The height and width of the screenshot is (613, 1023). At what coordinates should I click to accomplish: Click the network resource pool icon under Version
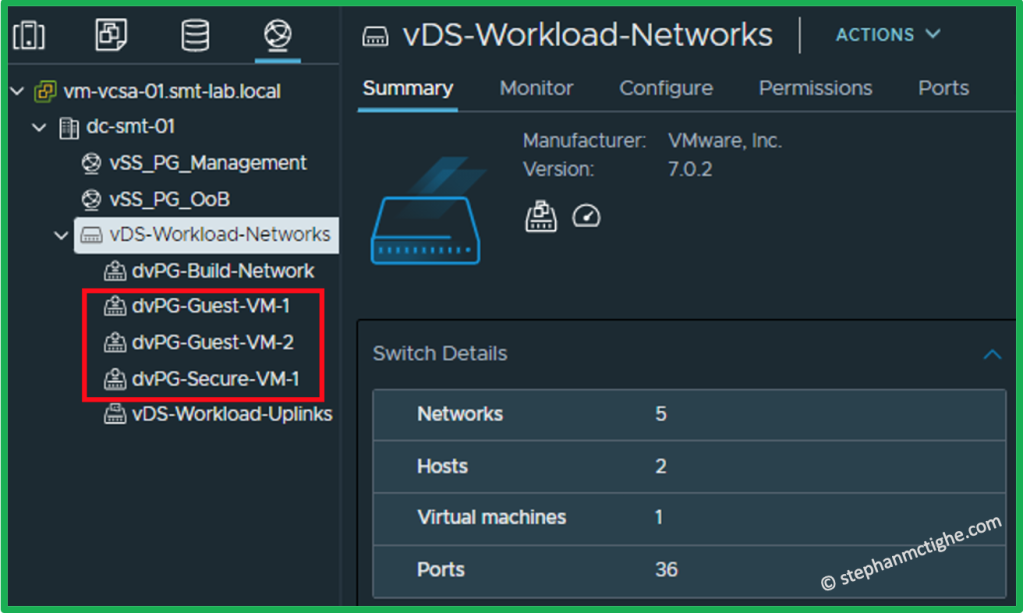541,216
